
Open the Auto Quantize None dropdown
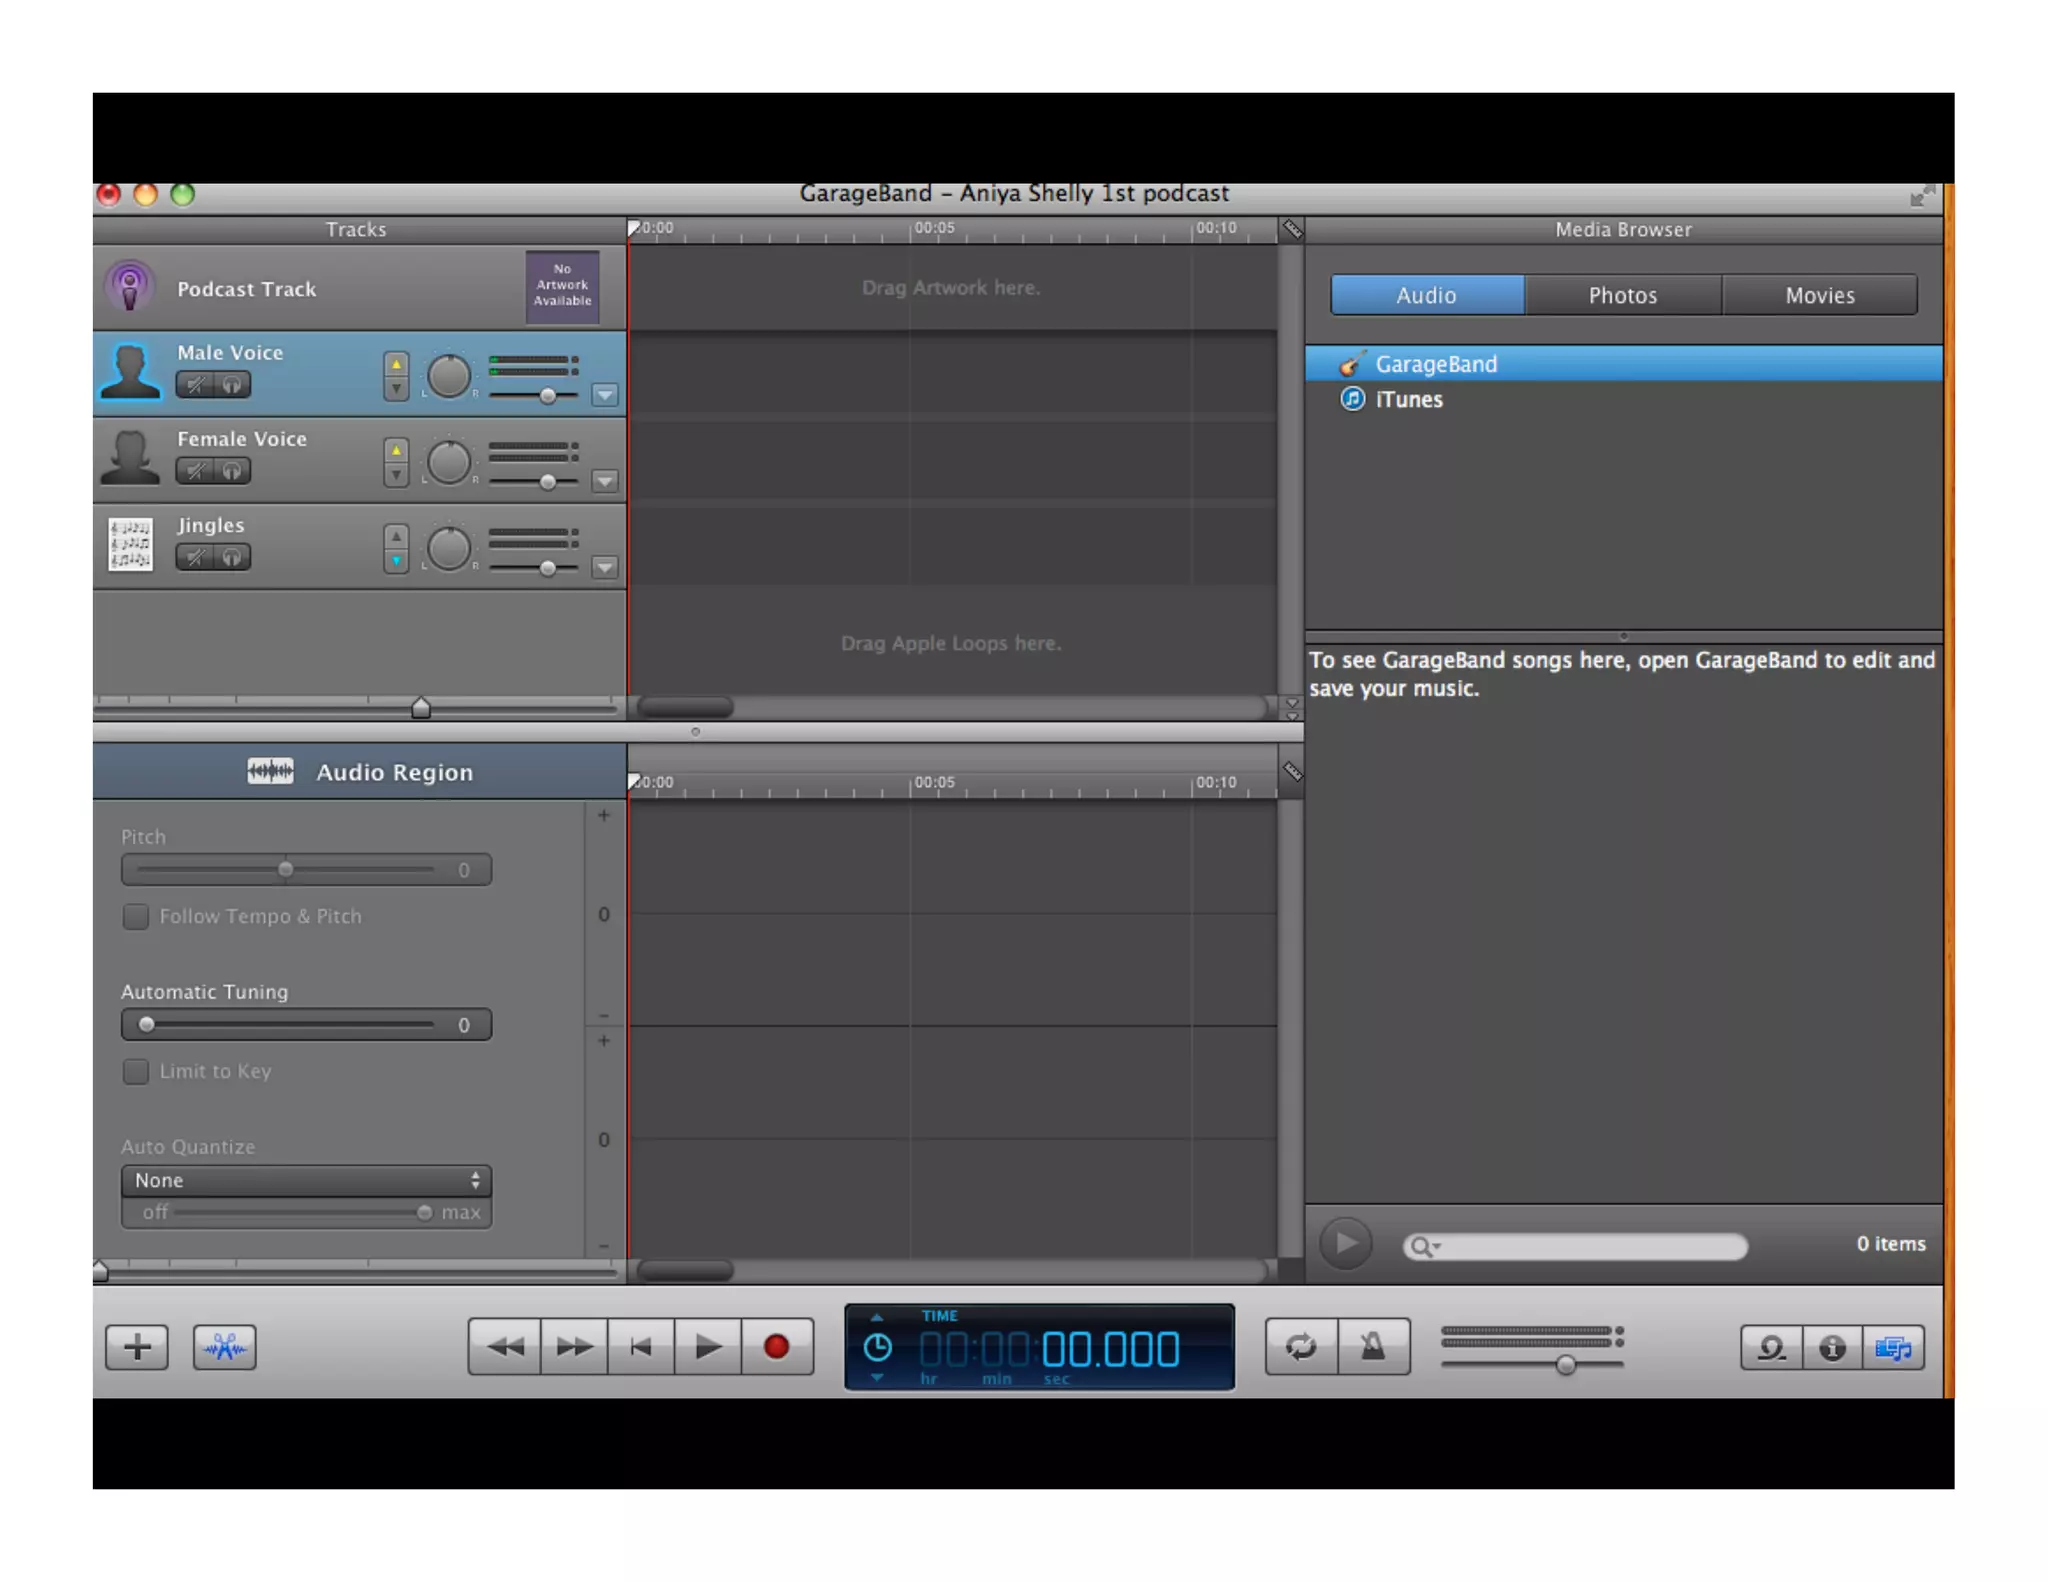pyautogui.click(x=306, y=1180)
